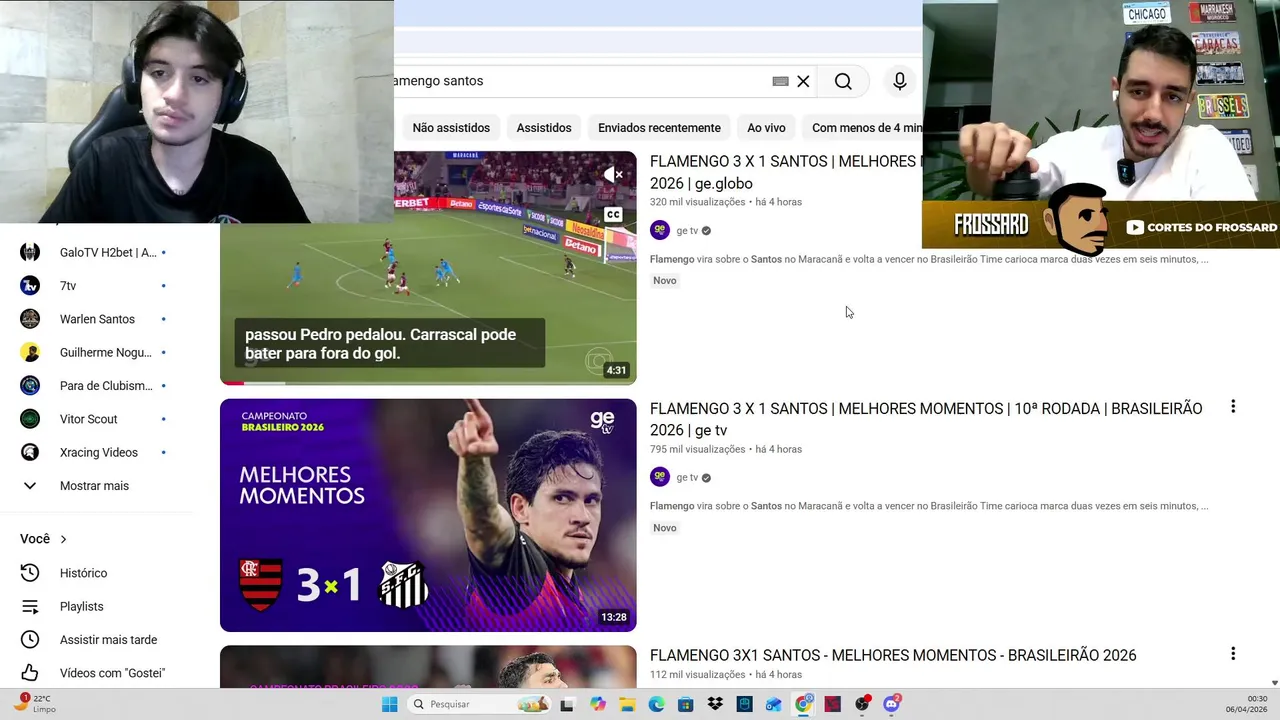Open title FLAMENGO 3 X 1 SANTOS ge.globo
This screenshot has width=1280, height=720.
pos(785,172)
